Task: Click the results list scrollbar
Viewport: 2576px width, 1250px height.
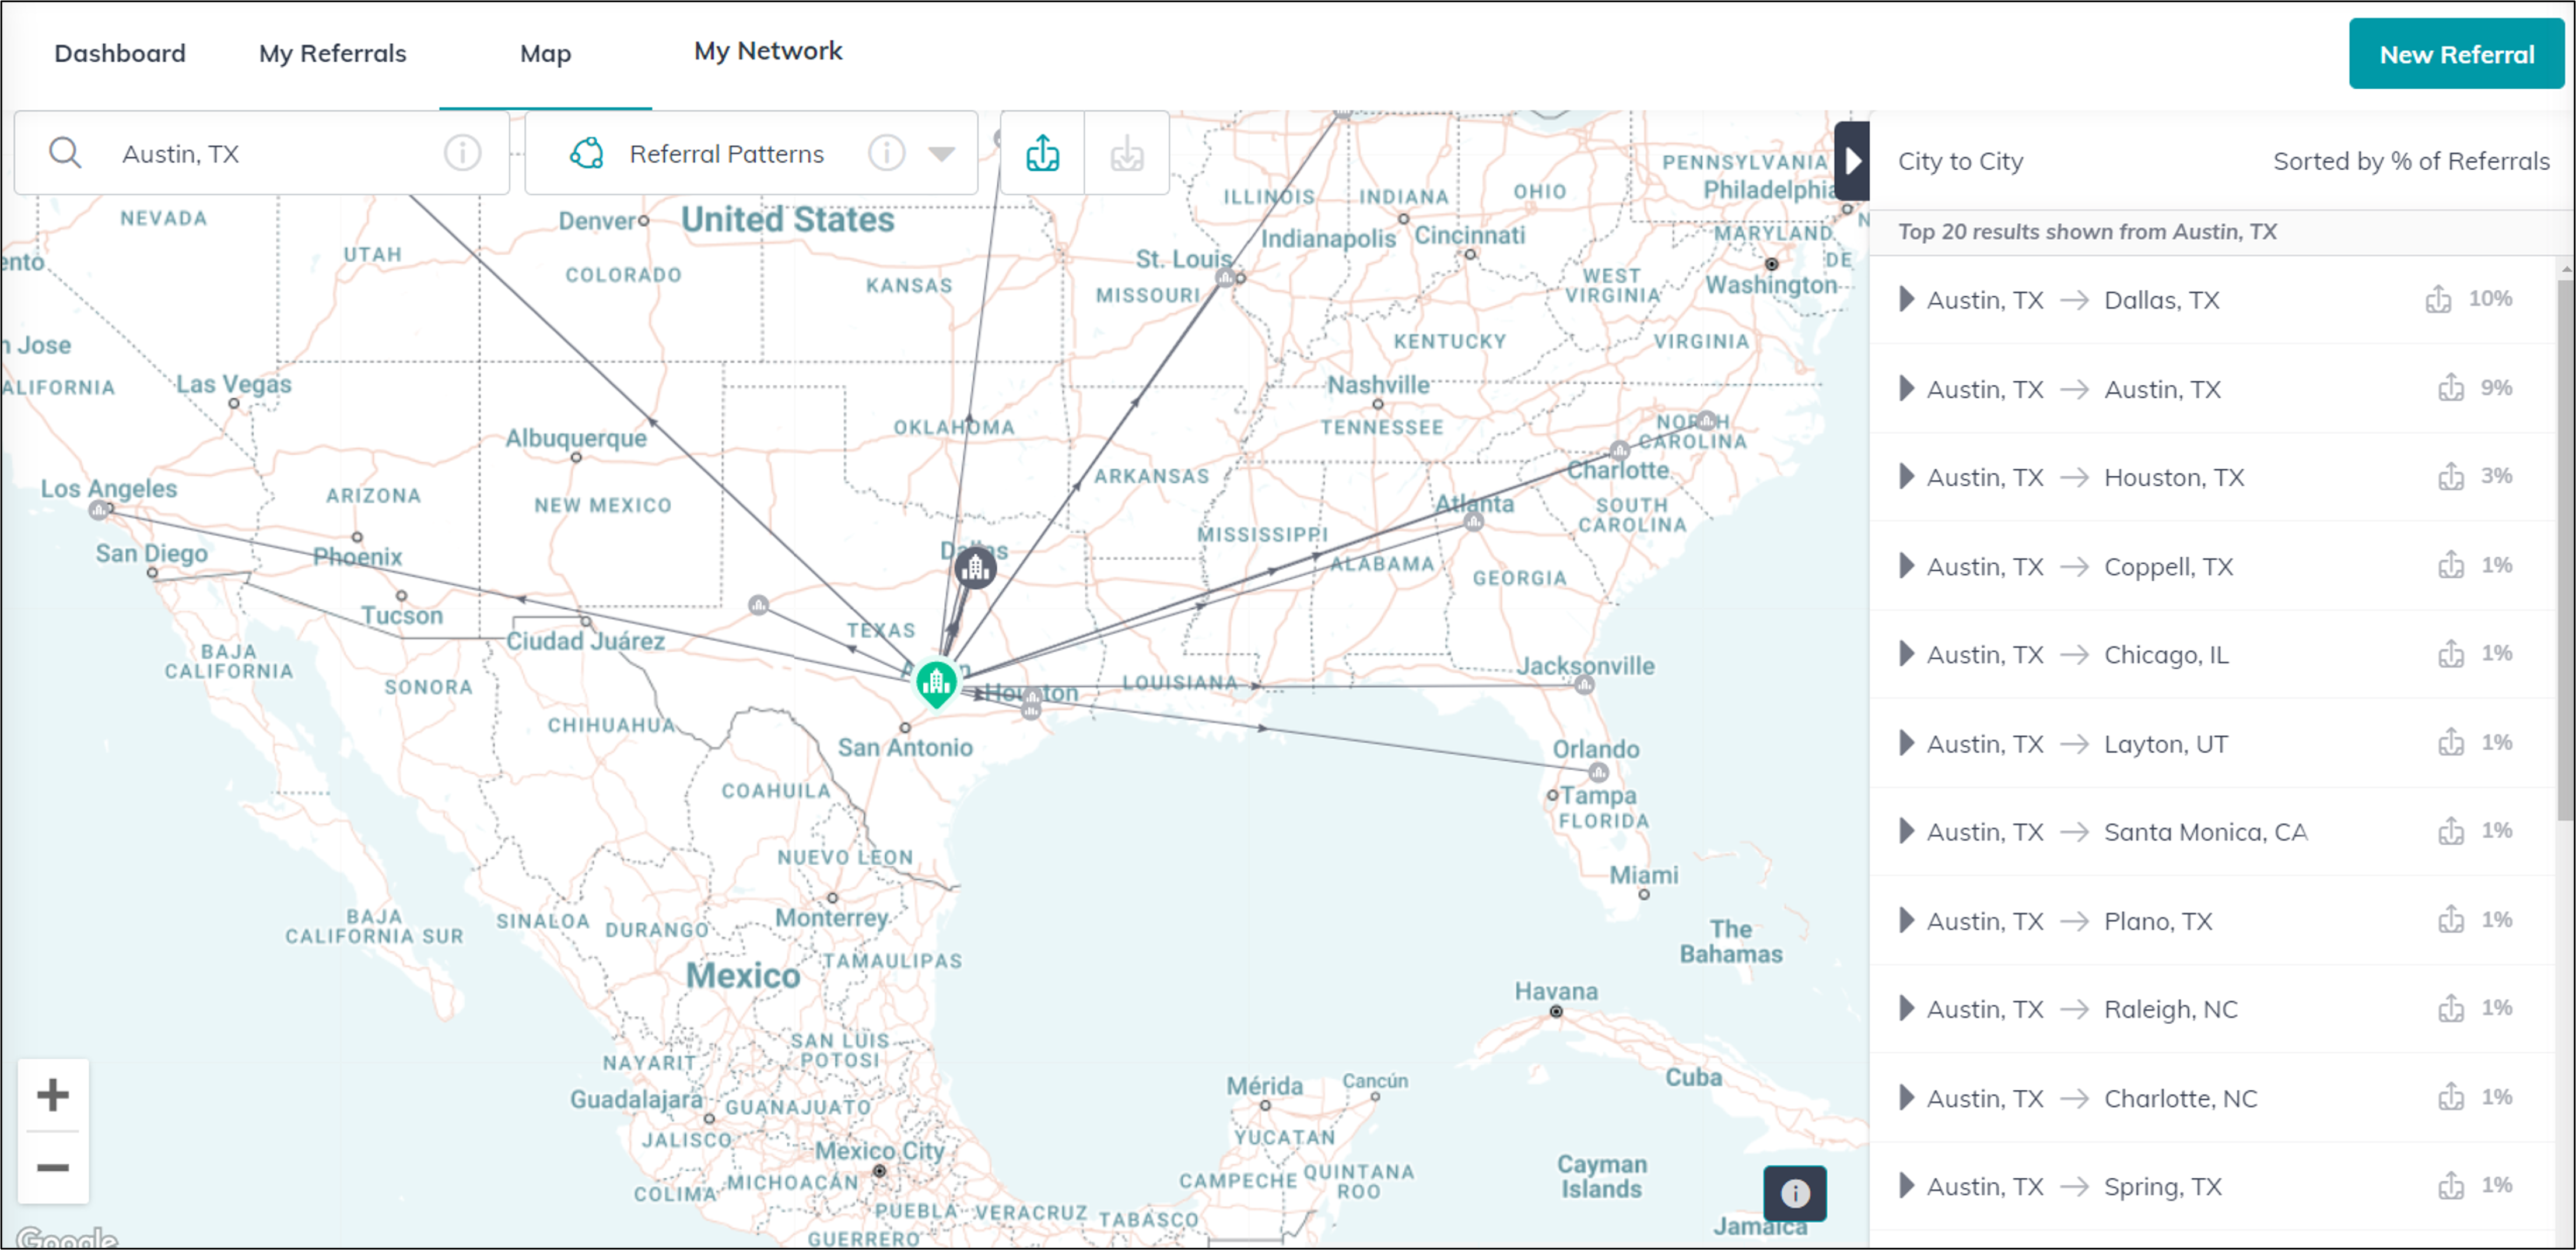Action: [2566, 550]
